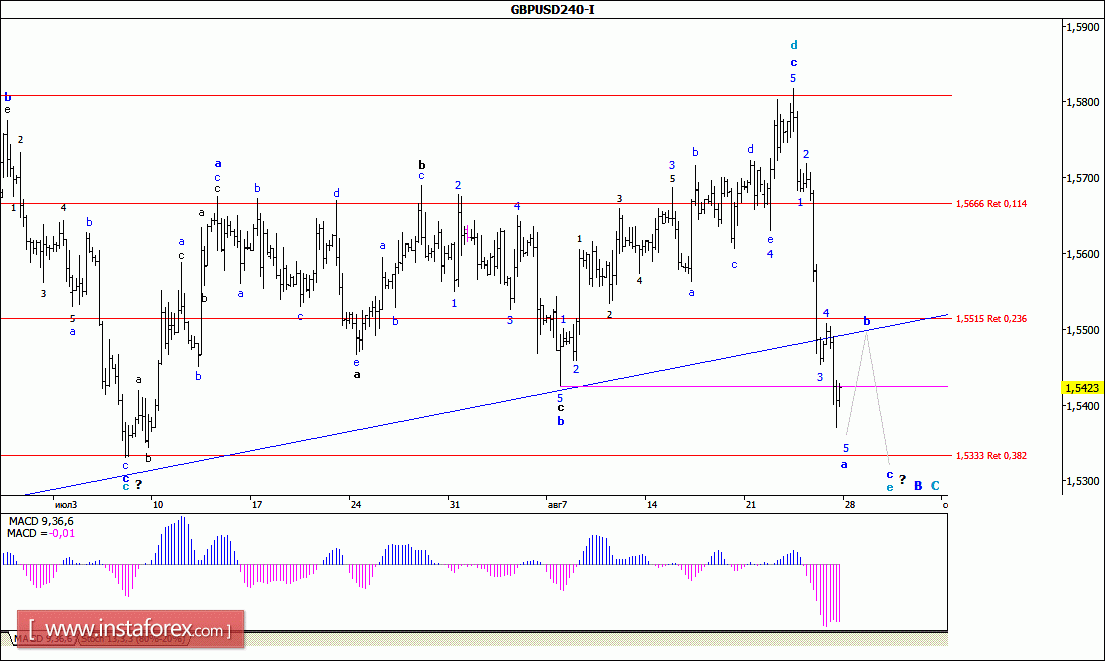The image size is (1105, 661).
Task: Click the 1,5666 Ret 0,114 level label
Action: pyautogui.click(x=991, y=203)
